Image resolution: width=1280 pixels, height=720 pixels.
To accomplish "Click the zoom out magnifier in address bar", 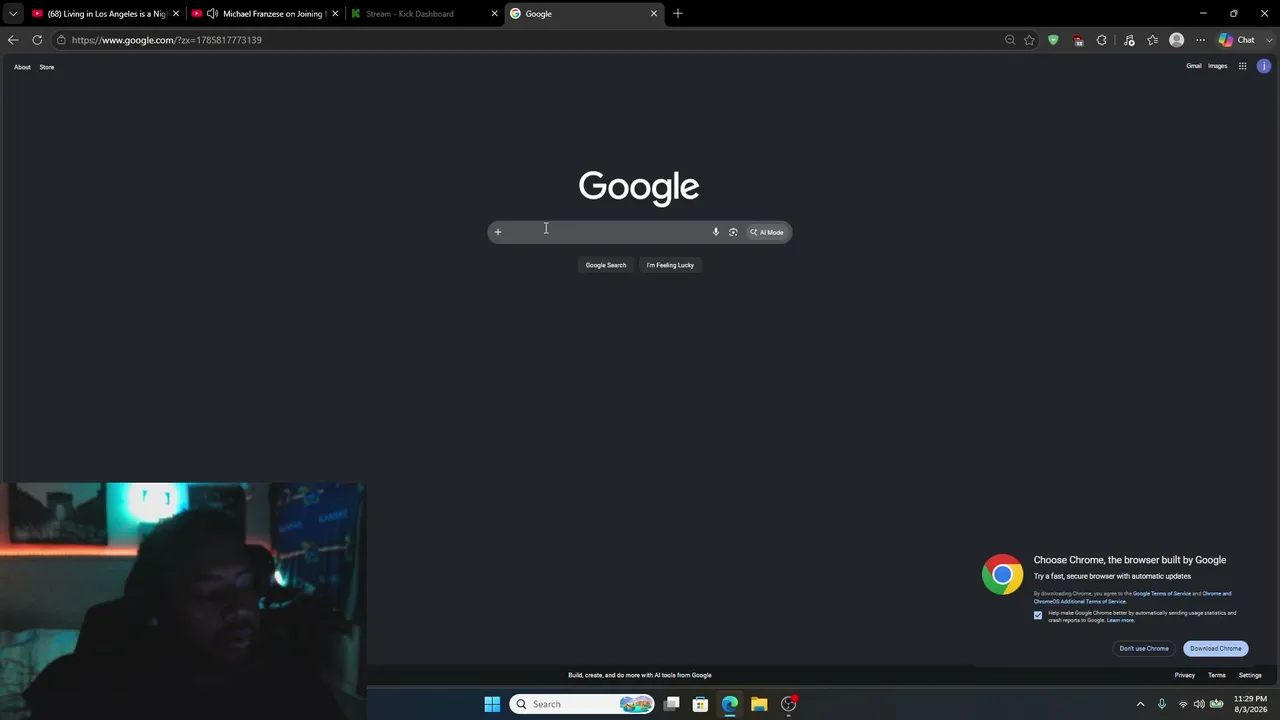I will coord(1010,40).
